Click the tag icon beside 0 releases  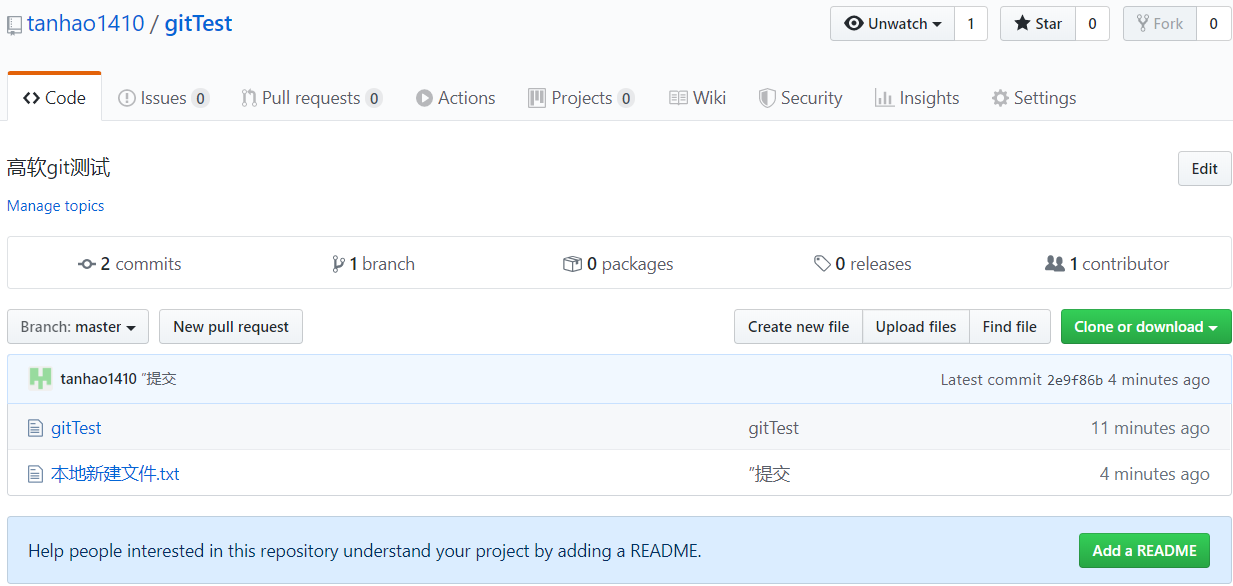point(822,264)
